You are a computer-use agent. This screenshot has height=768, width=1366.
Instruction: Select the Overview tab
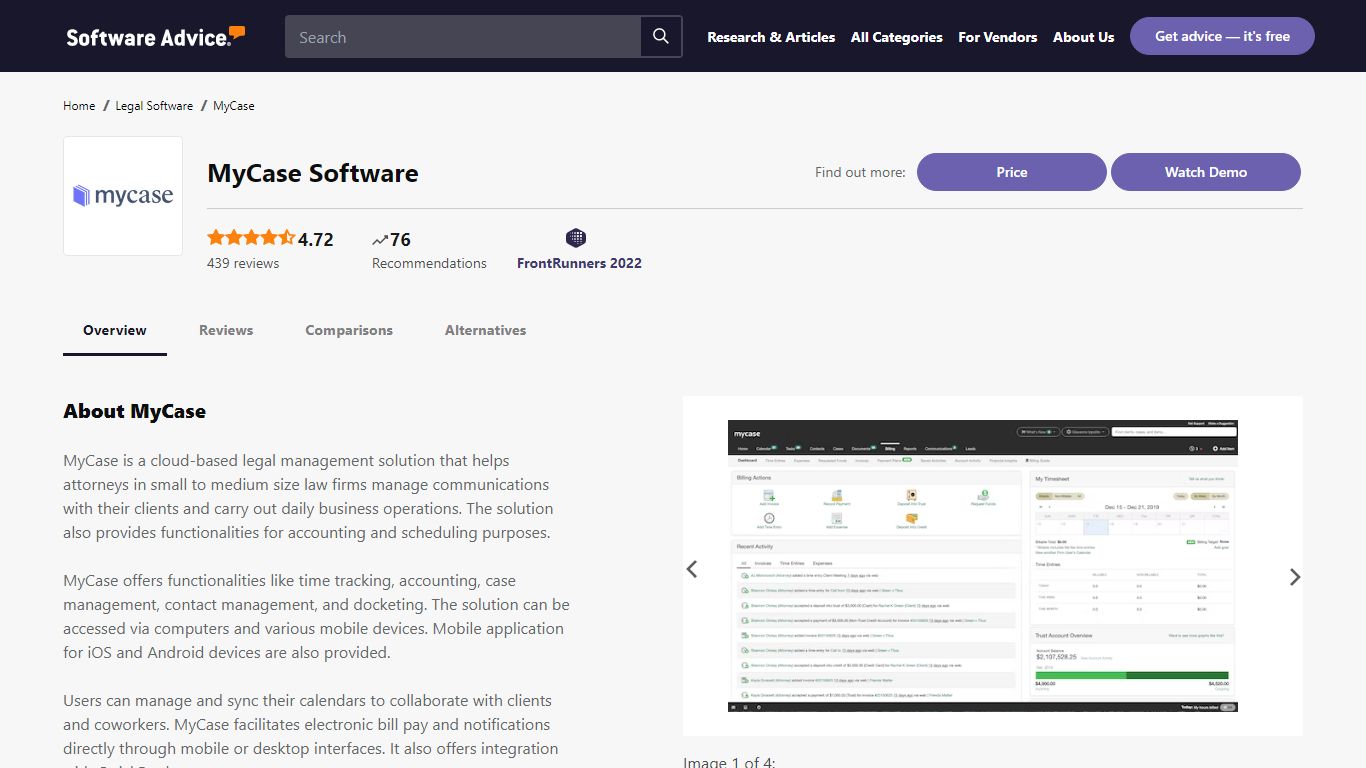pos(115,330)
